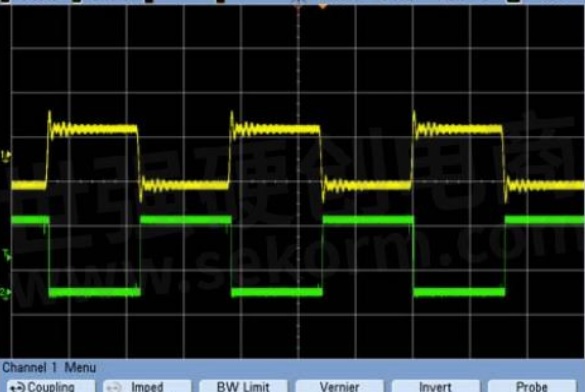The image size is (585, 392).
Task: Open the Probe settings softkey
Action: 532,386
